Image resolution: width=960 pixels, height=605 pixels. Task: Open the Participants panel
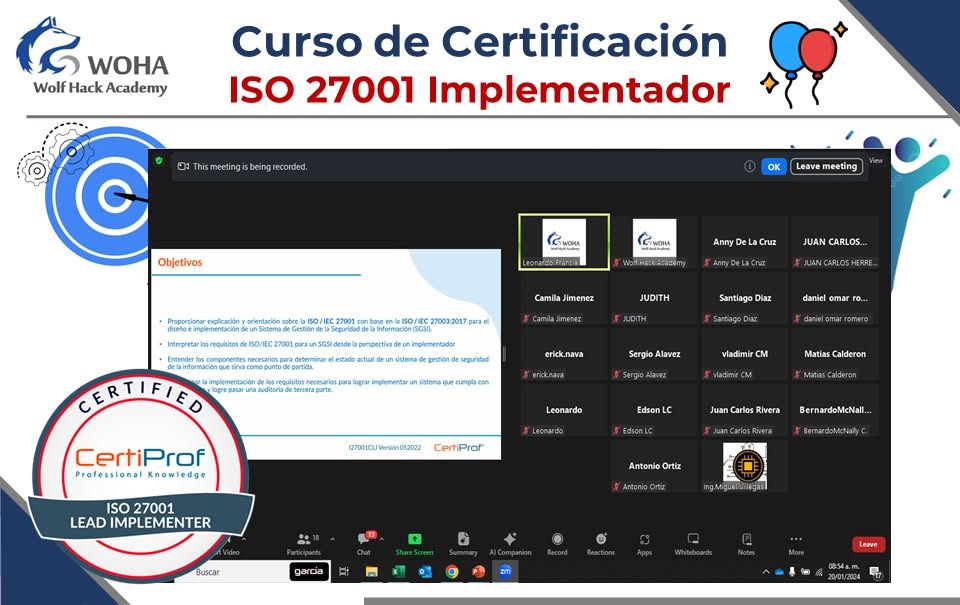304,544
